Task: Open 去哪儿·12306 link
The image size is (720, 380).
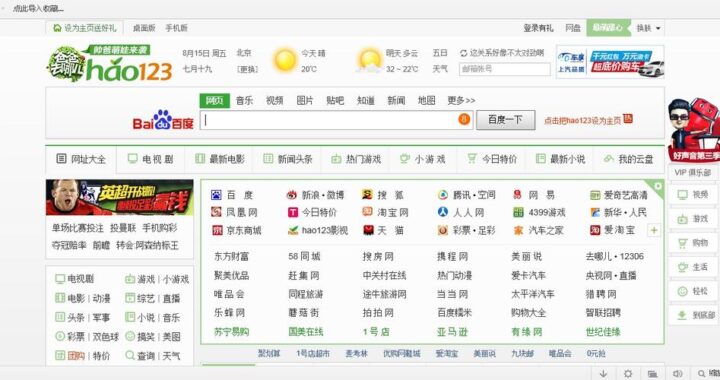Action: pyautogui.click(x=614, y=257)
